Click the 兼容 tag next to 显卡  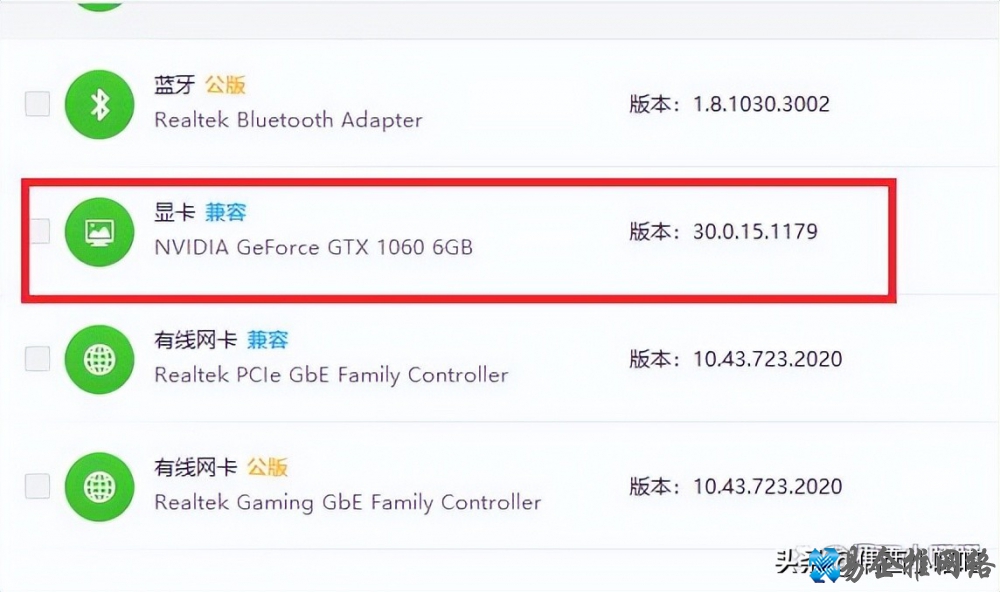pyautogui.click(x=225, y=212)
